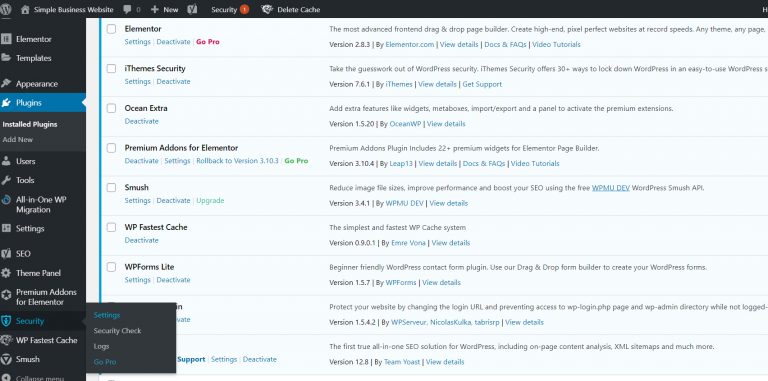Viewport: 768px width, 381px height.
Task: Click the Appearance paintbrush icon
Action: click(6, 84)
